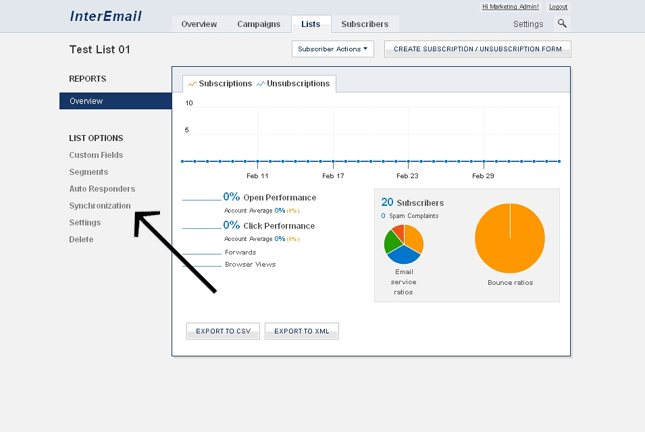Switch to the Campaigns tab
645x432 pixels.
click(258, 24)
